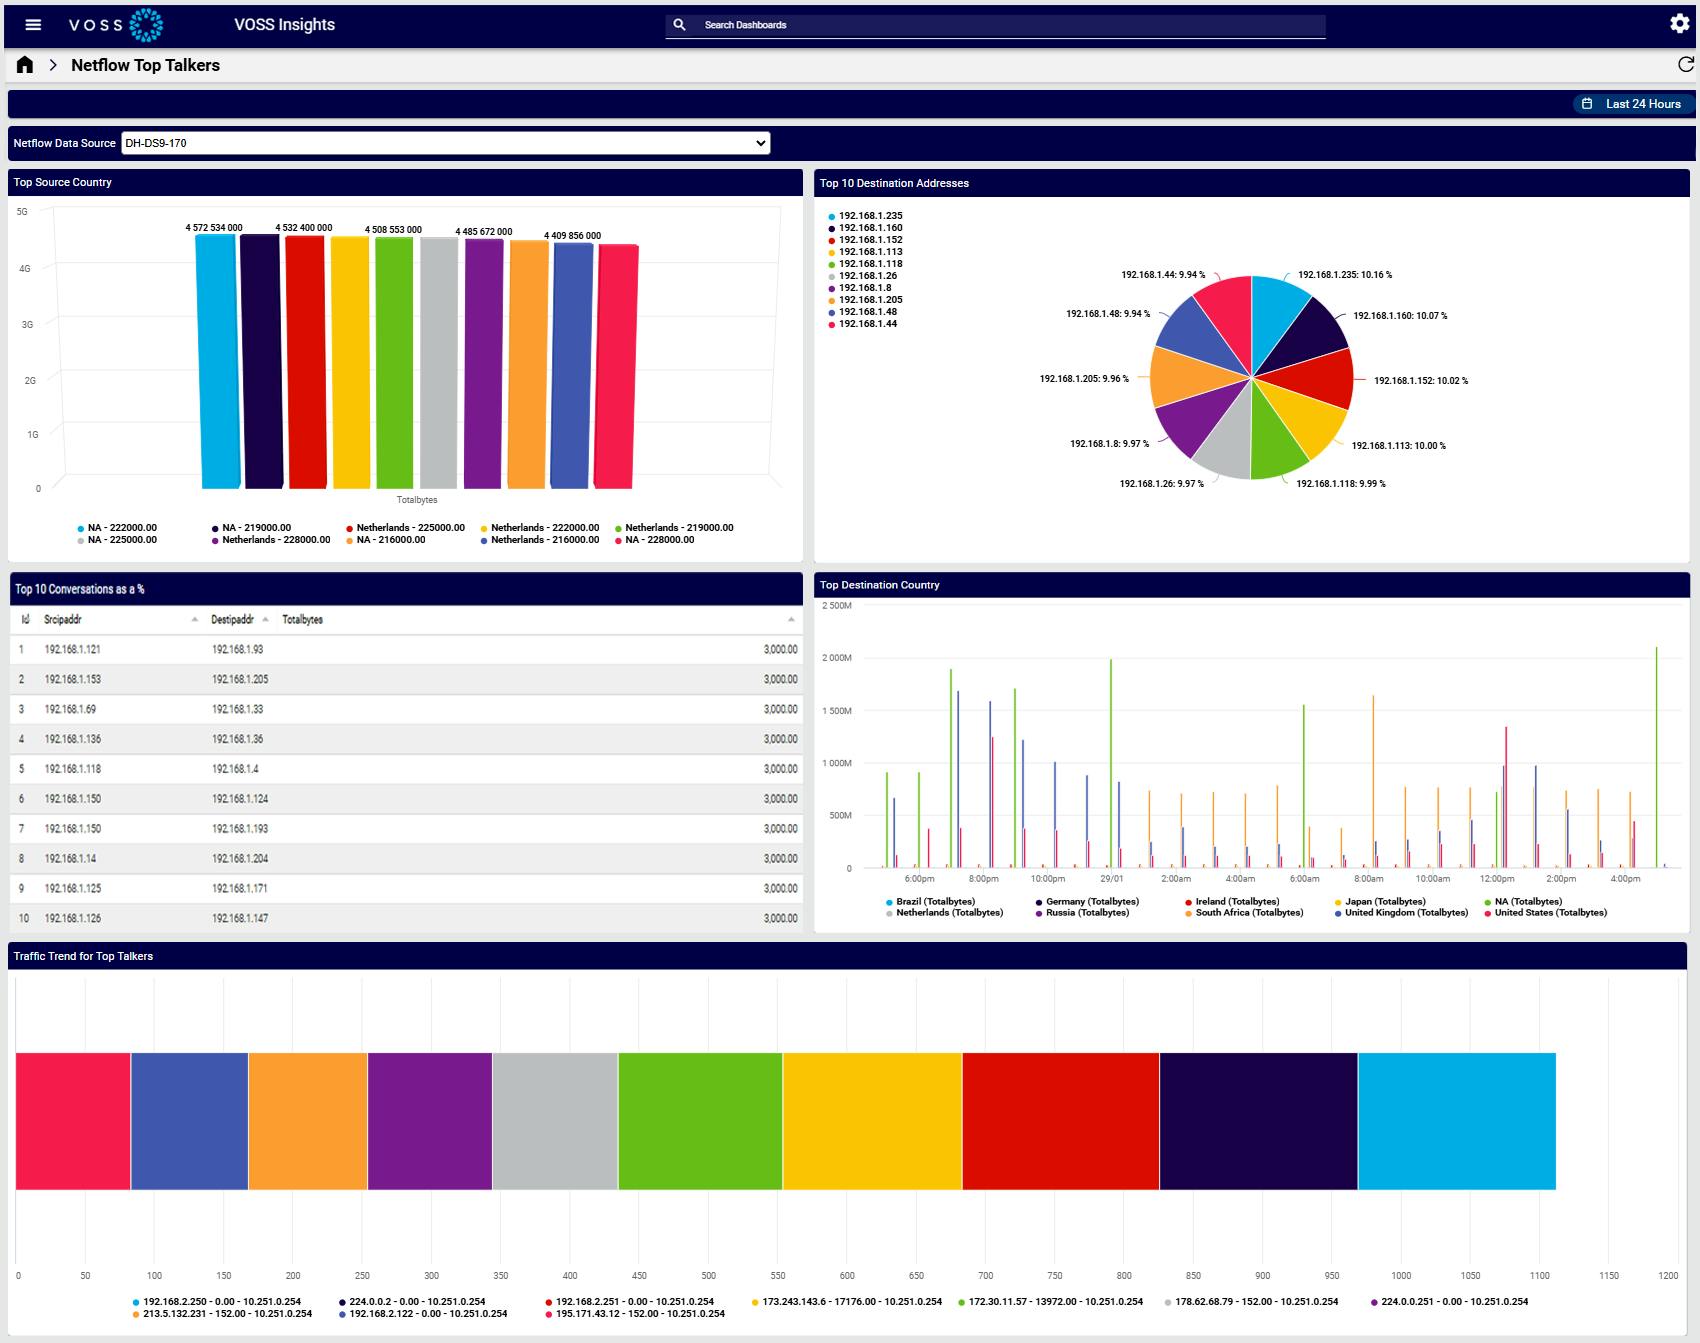Toggle legend entry 192.168.1.152

[x=865, y=240]
